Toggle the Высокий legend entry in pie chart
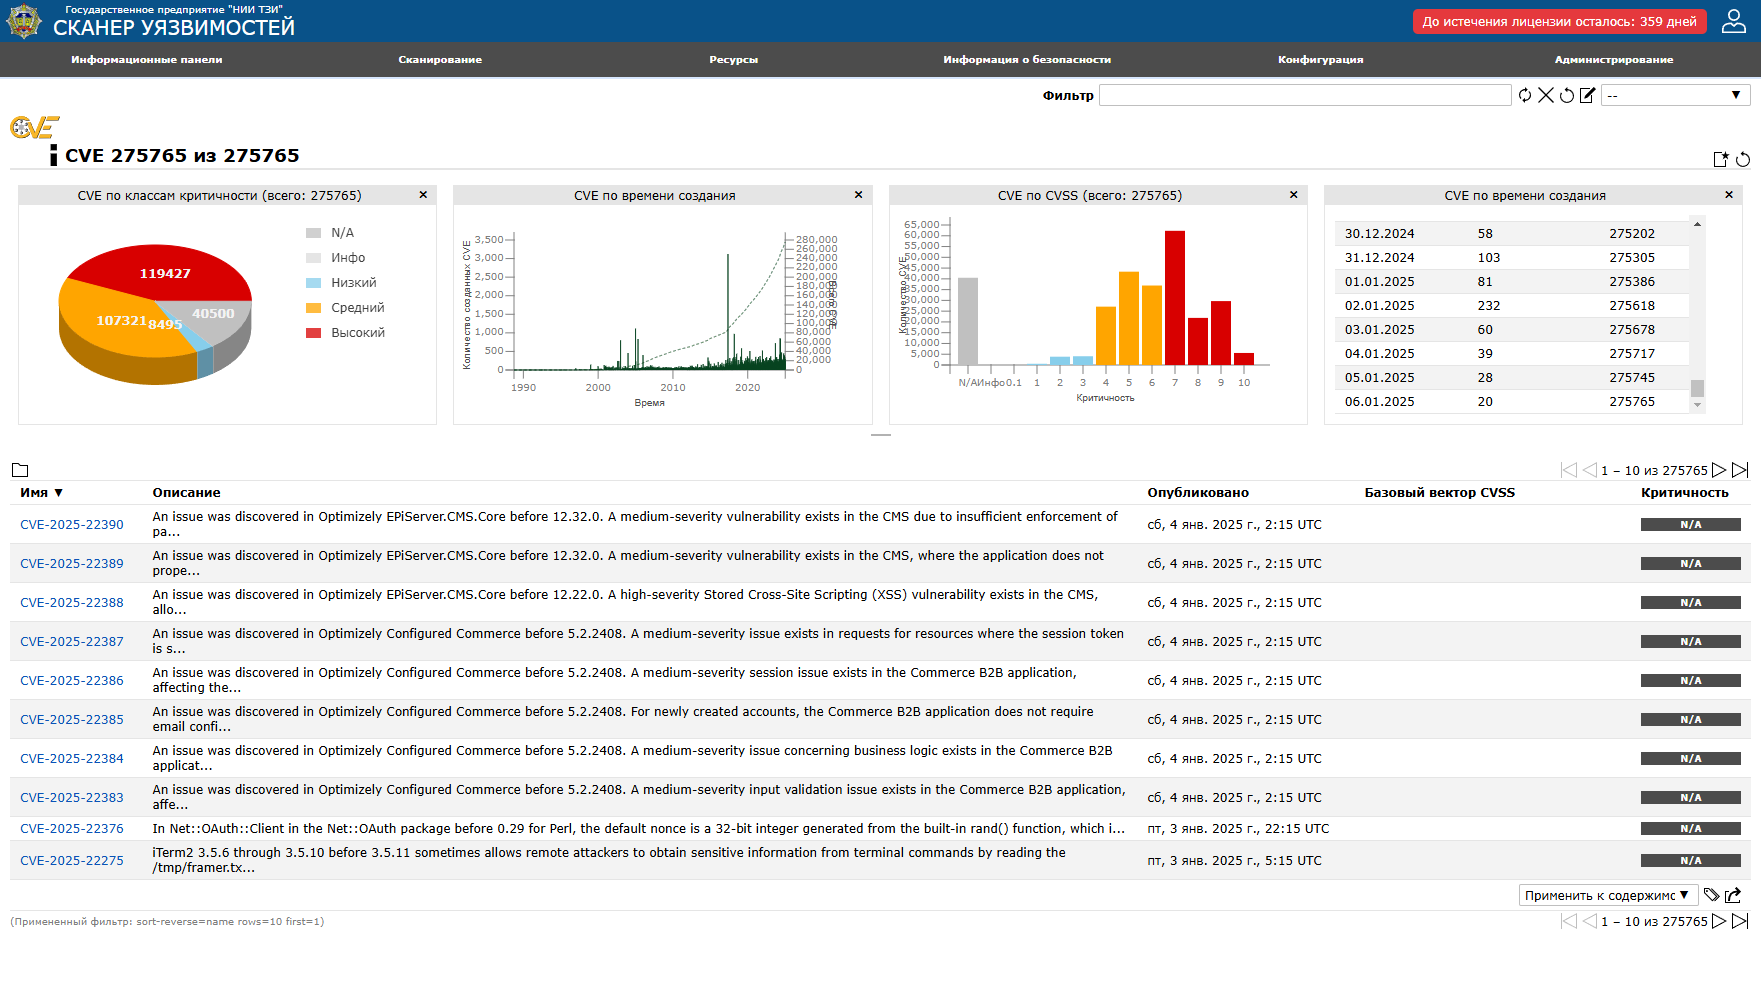Viewport: 1761px width, 993px height. click(x=357, y=333)
